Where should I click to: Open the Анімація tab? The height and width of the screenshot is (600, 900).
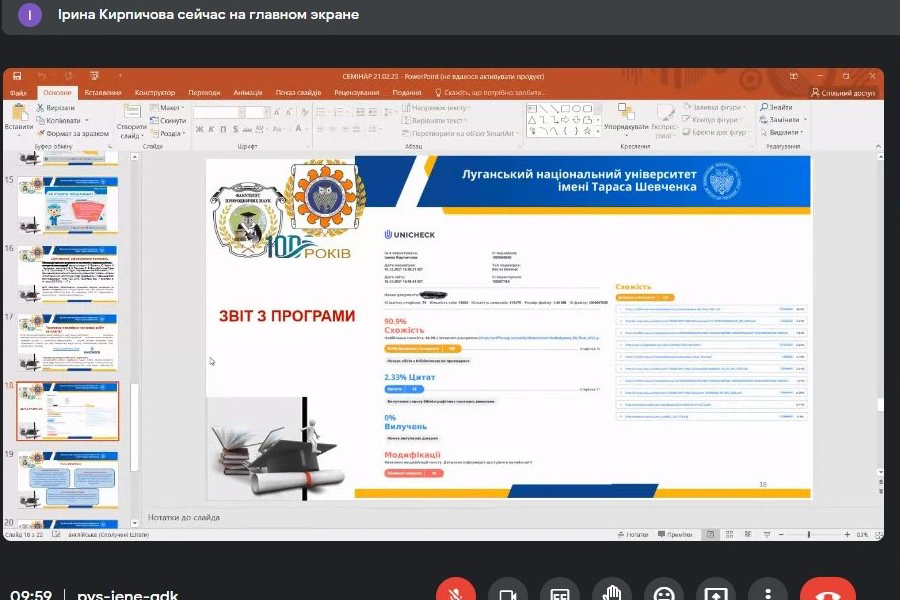pyautogui.click(x=248, y=92)
